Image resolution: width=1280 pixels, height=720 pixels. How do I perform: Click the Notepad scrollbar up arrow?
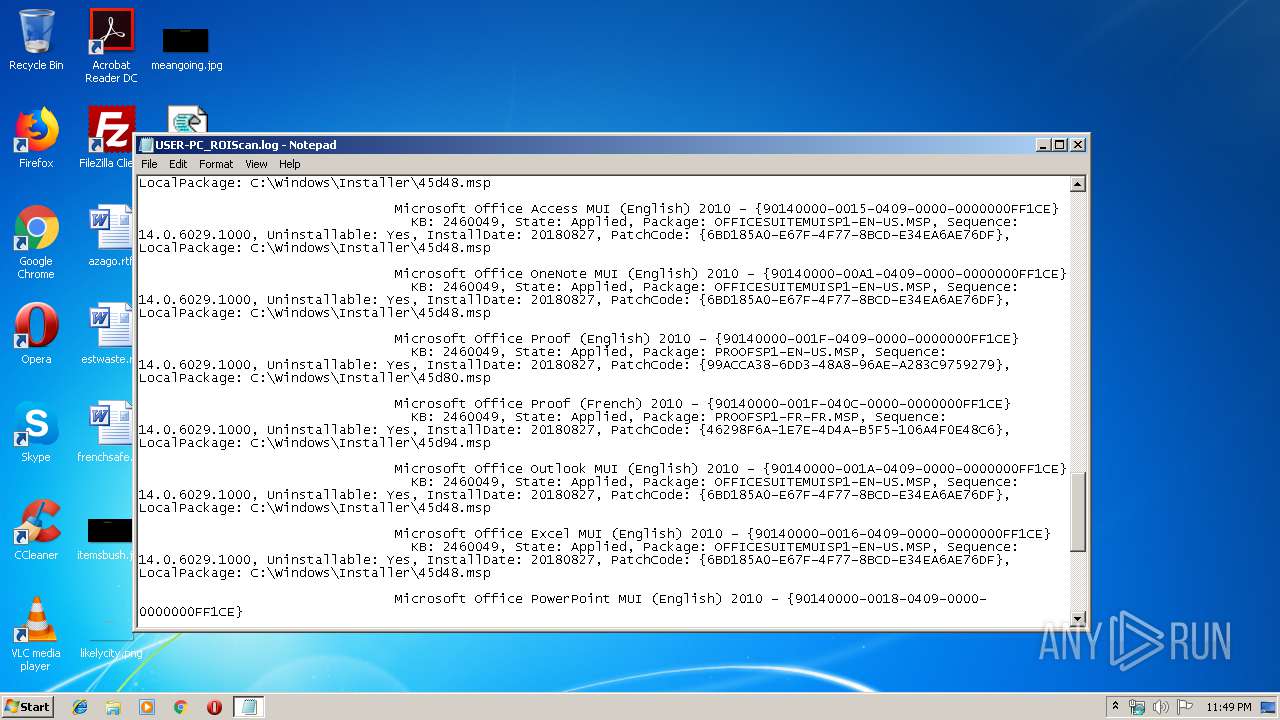pos(1078,184)
